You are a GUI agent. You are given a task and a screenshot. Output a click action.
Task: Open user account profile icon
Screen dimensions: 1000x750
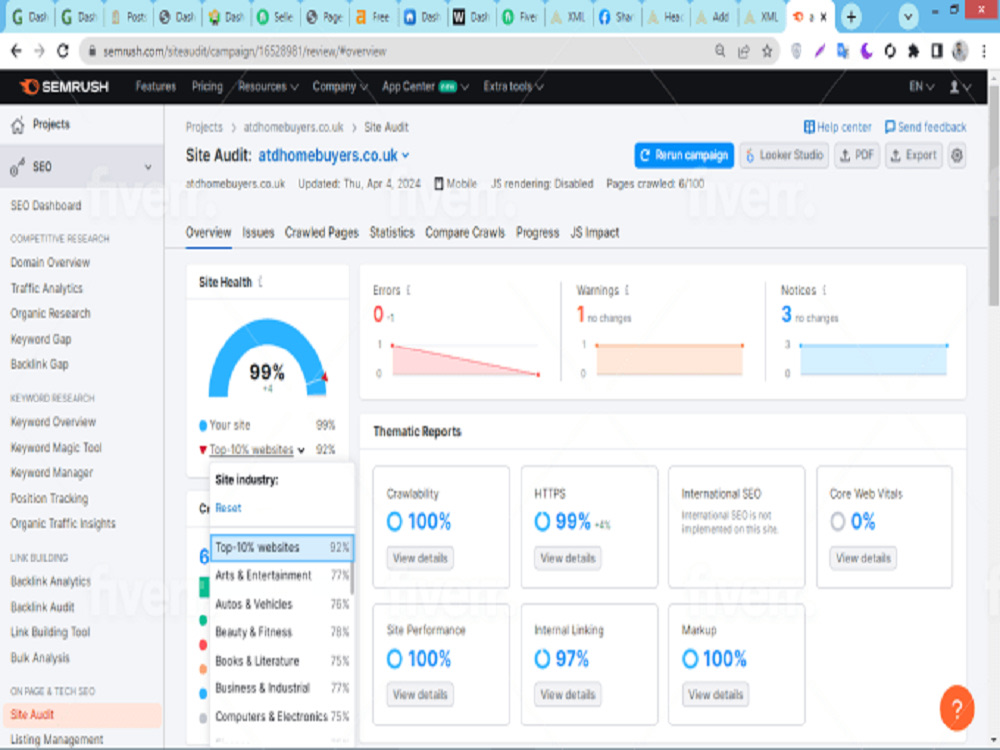click(960, 87)
